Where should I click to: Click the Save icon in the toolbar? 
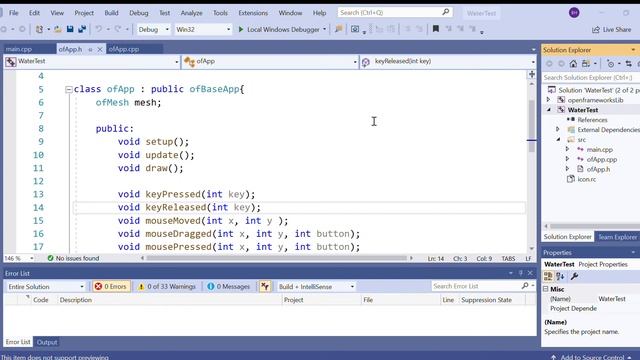(x=70, y=29)
